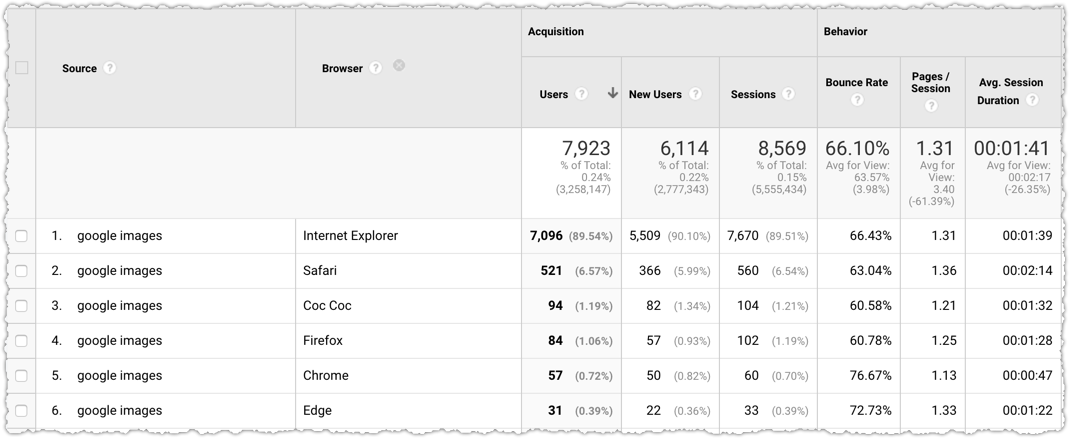
Task: Open help icon next to Browser header
Action: point(376,68)
